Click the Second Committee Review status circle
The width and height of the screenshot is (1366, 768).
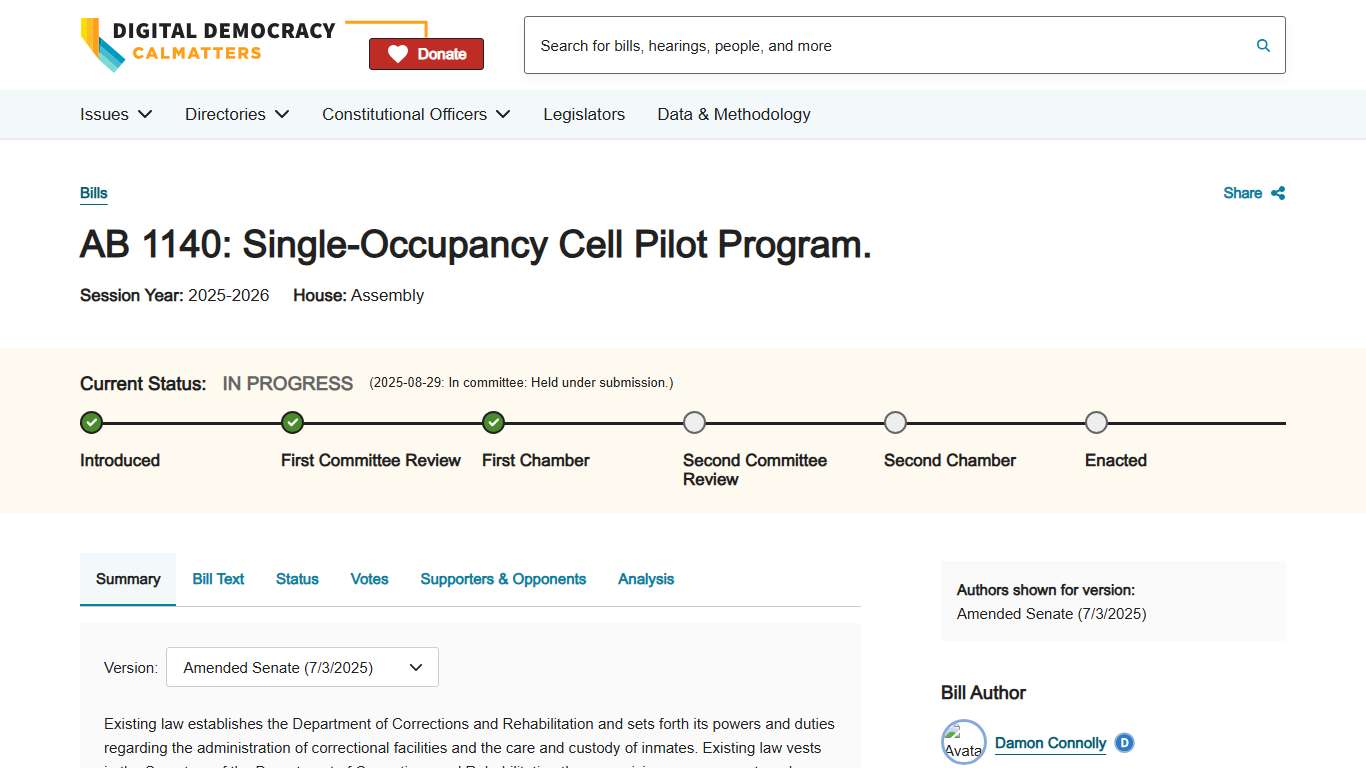(x=694, y=422)
